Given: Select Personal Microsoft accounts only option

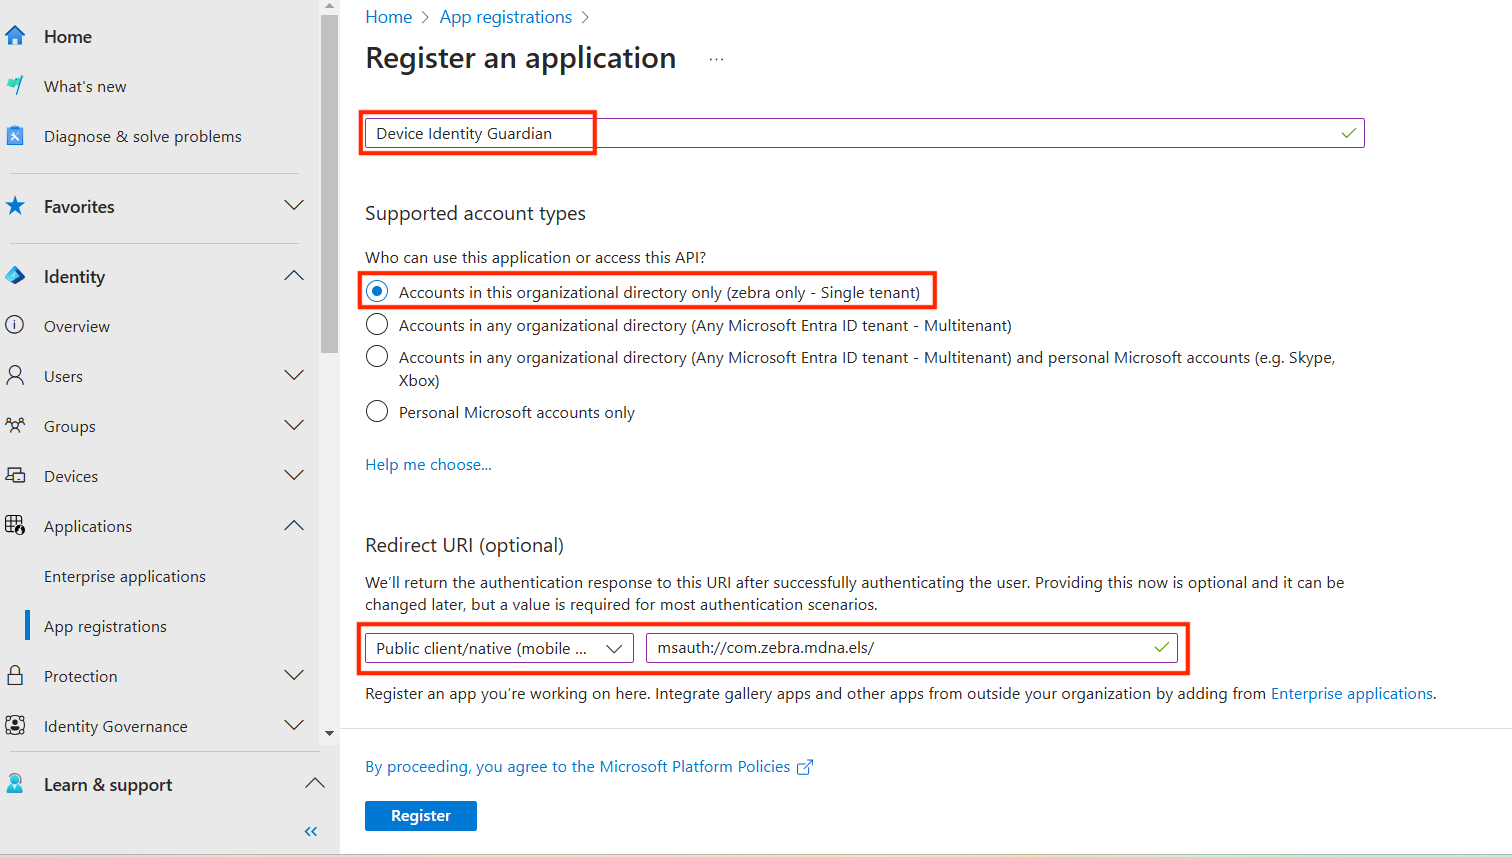Looking at the screenshot, I should (377, 412).
